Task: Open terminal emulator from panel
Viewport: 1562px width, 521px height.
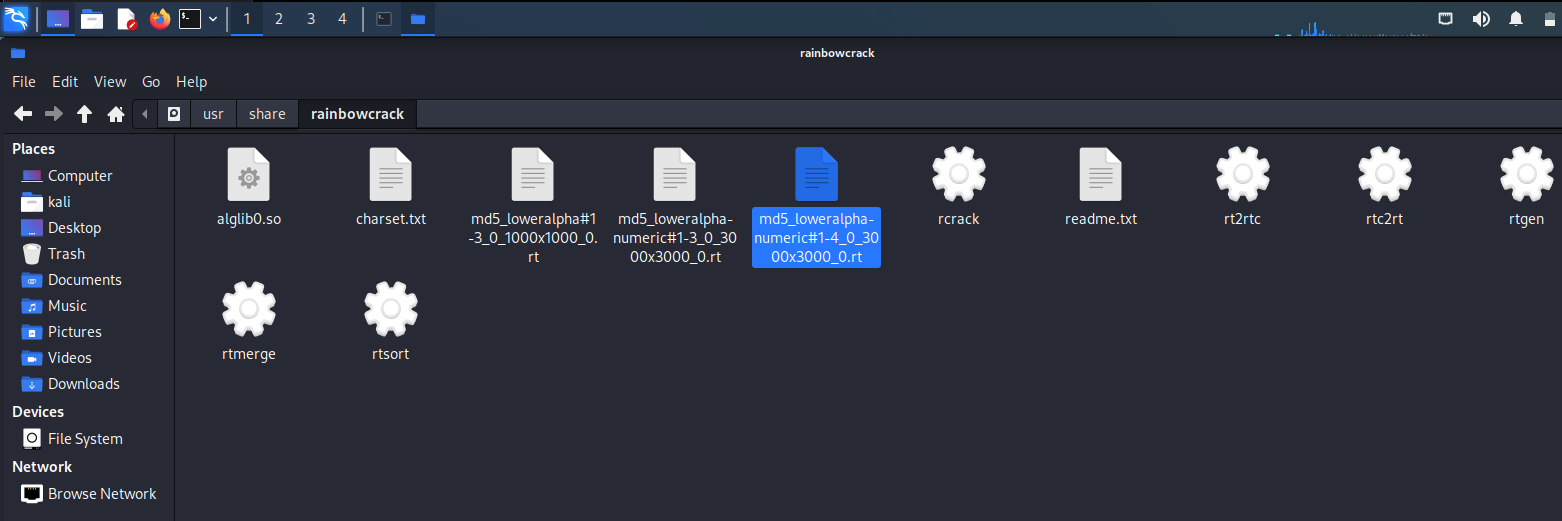Action: pyautogui.click(x=190, y=19)
